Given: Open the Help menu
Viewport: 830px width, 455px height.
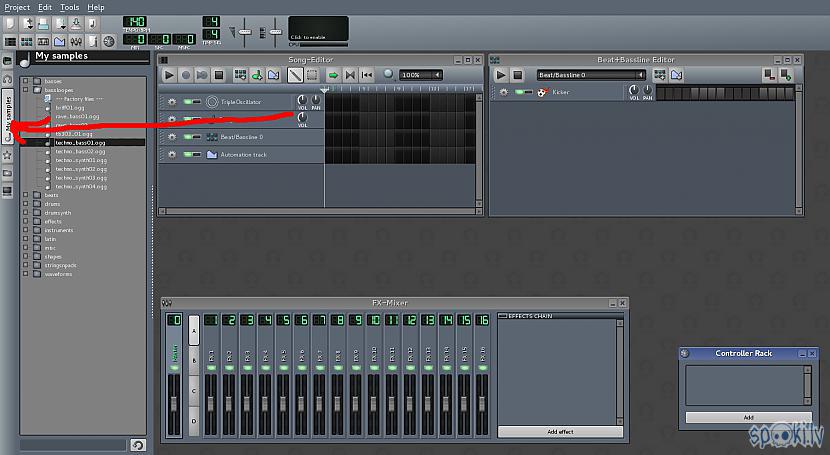Looking at the screenshot, I should coord(96,7).
